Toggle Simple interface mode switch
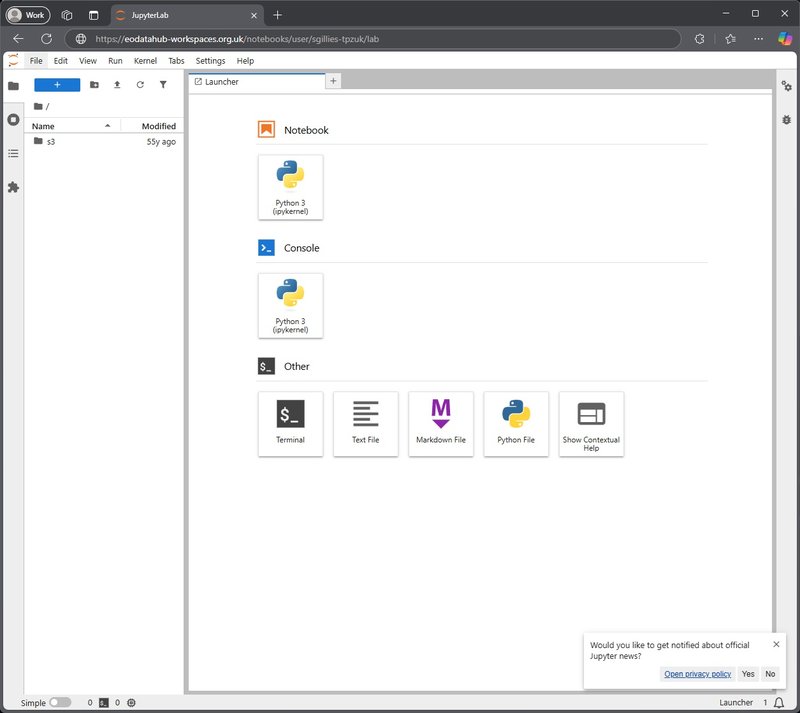 (x=59, y=702)
